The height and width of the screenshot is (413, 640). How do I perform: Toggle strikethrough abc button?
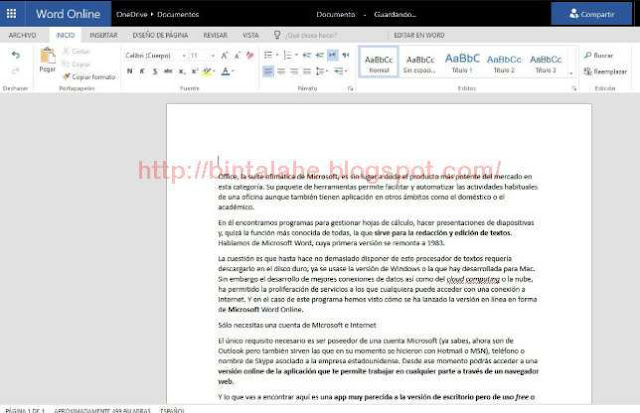pos(168,71)
